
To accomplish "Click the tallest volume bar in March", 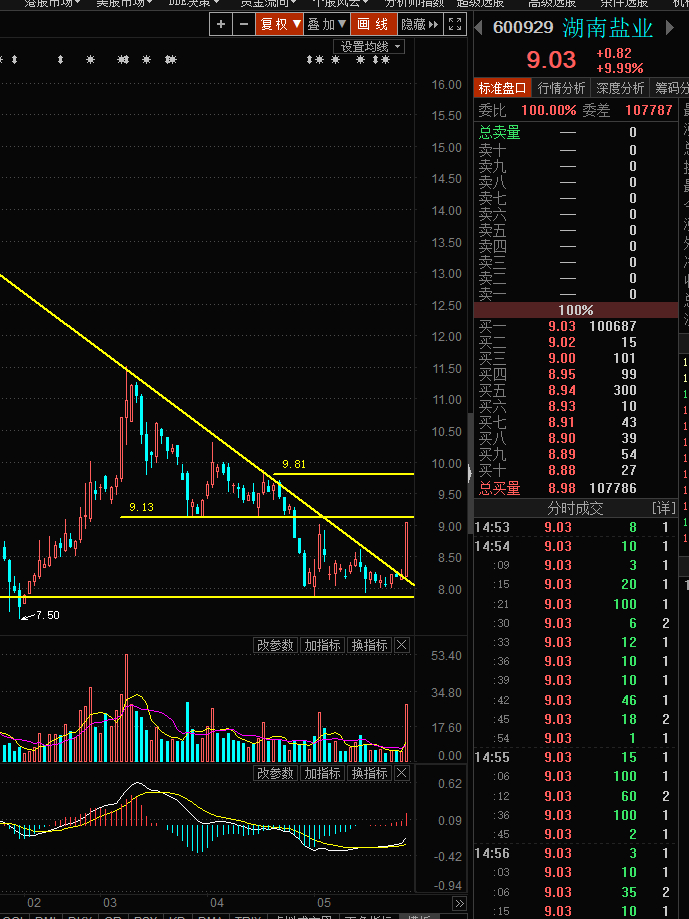I will coord(126,708).
